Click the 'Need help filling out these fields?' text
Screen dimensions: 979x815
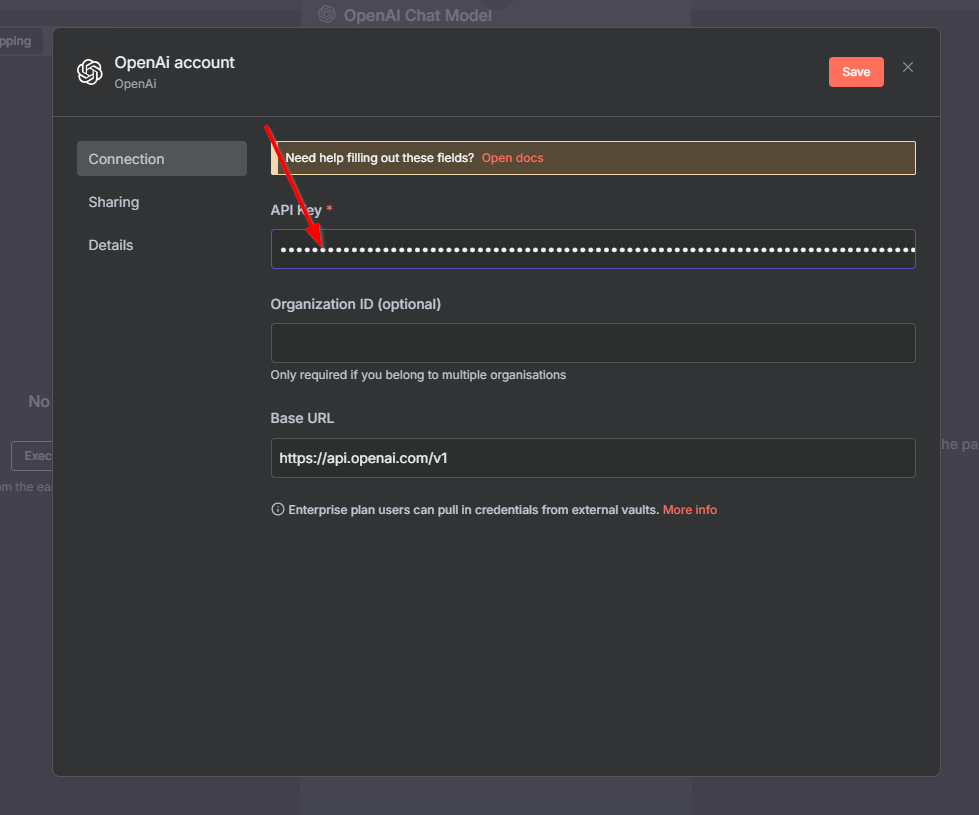[380, 158]
